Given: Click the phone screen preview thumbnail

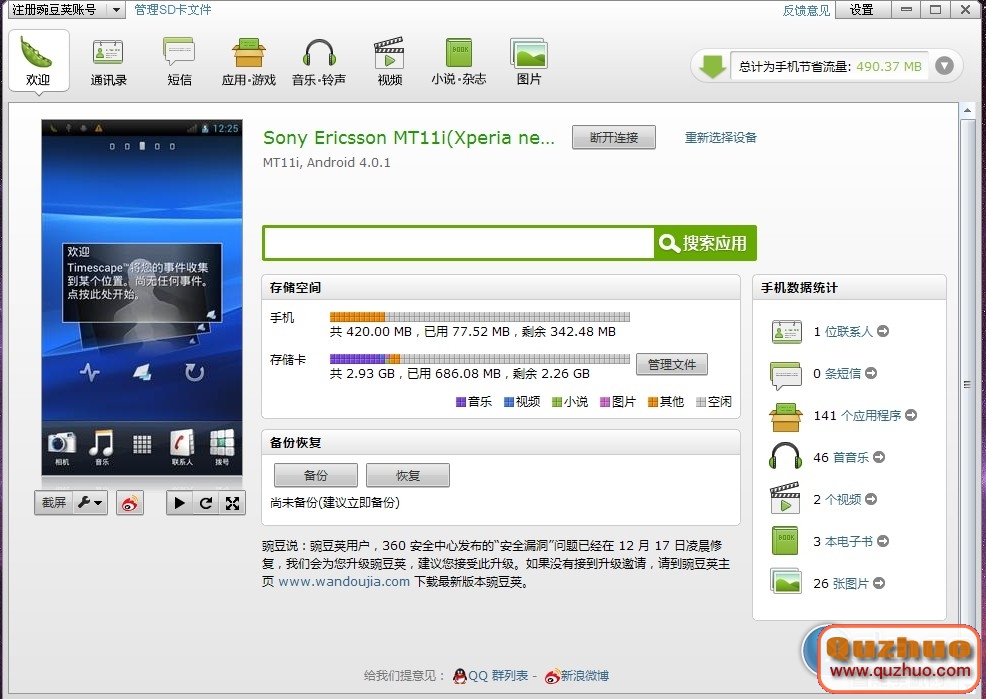Looking at the screenshot, I should pos(142,297).
